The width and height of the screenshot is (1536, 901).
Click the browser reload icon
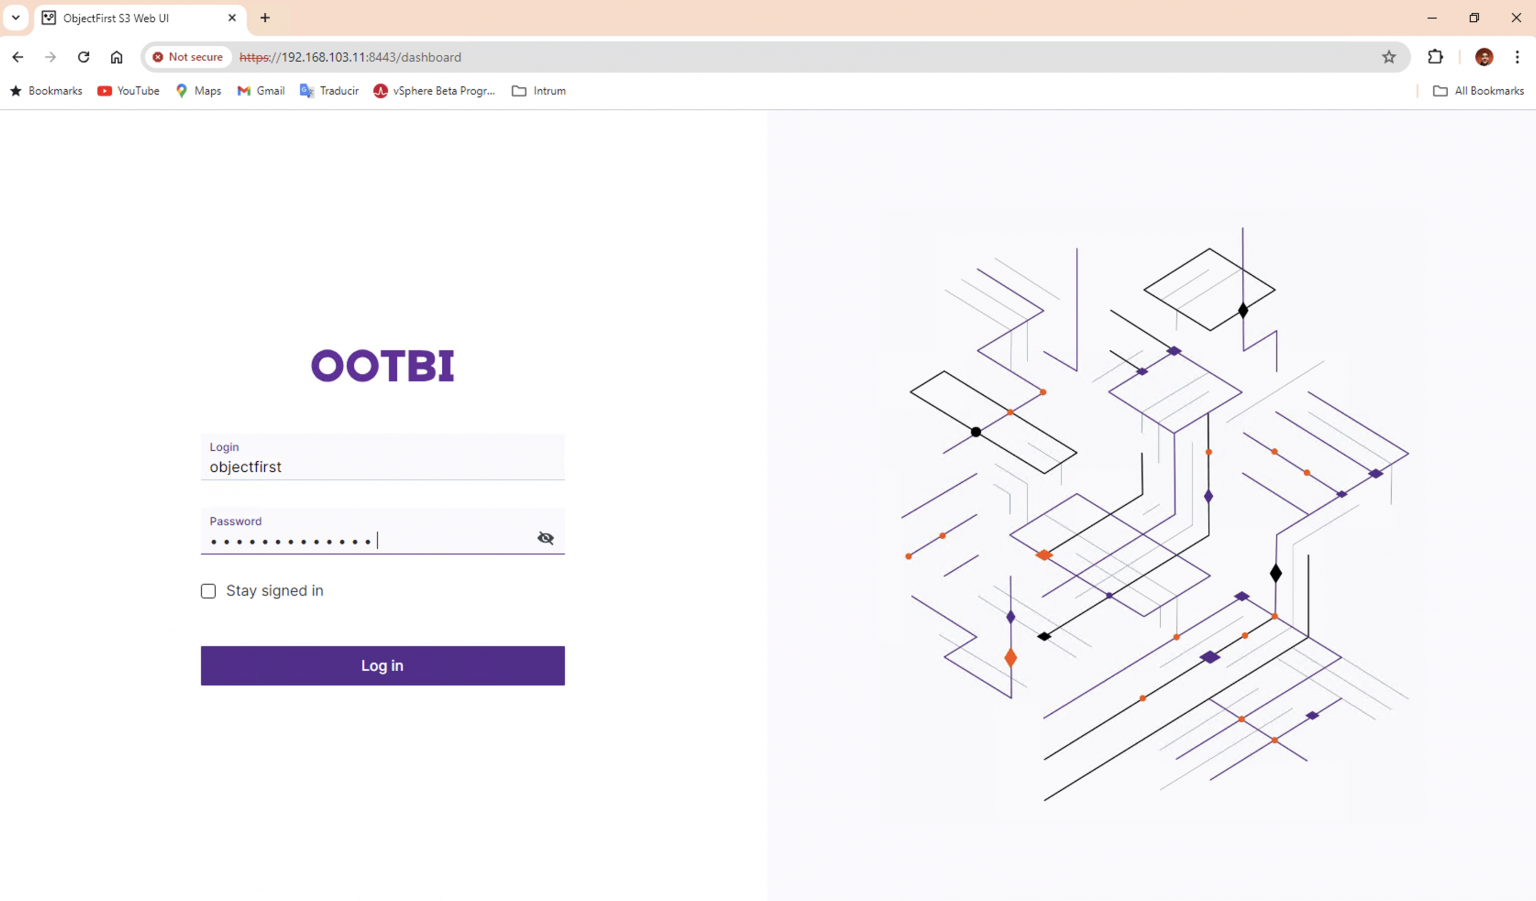coord(83,57)
